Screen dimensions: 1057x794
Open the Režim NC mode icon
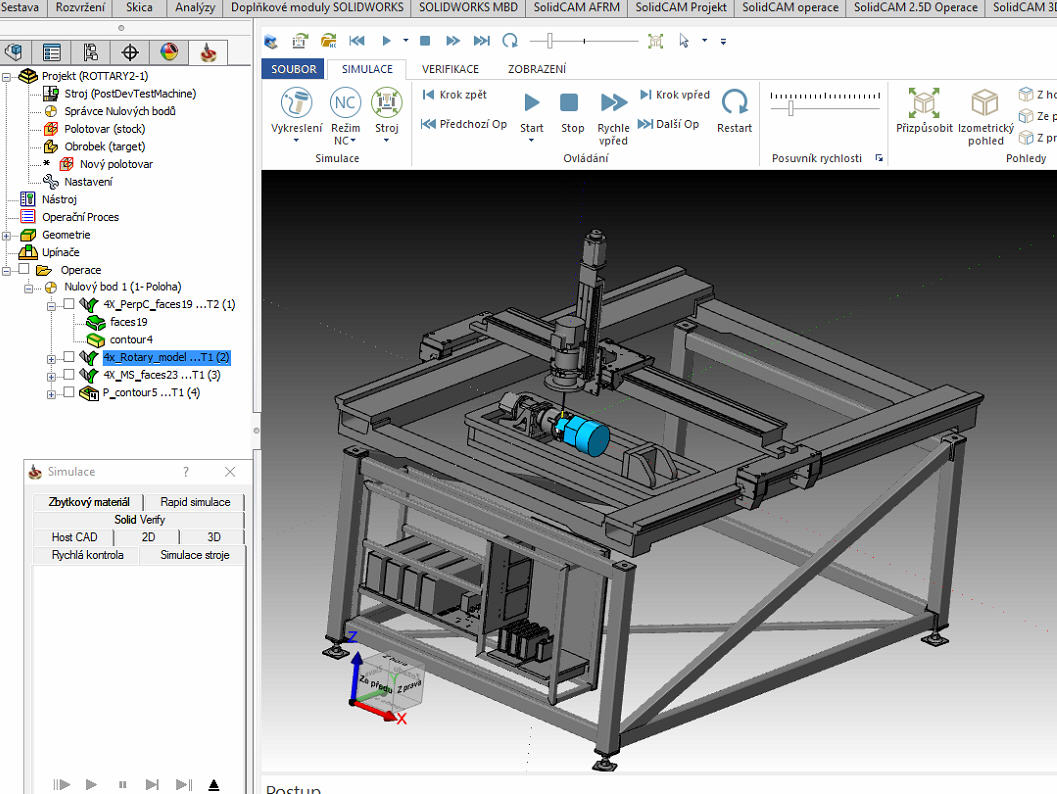click(345, 103)
